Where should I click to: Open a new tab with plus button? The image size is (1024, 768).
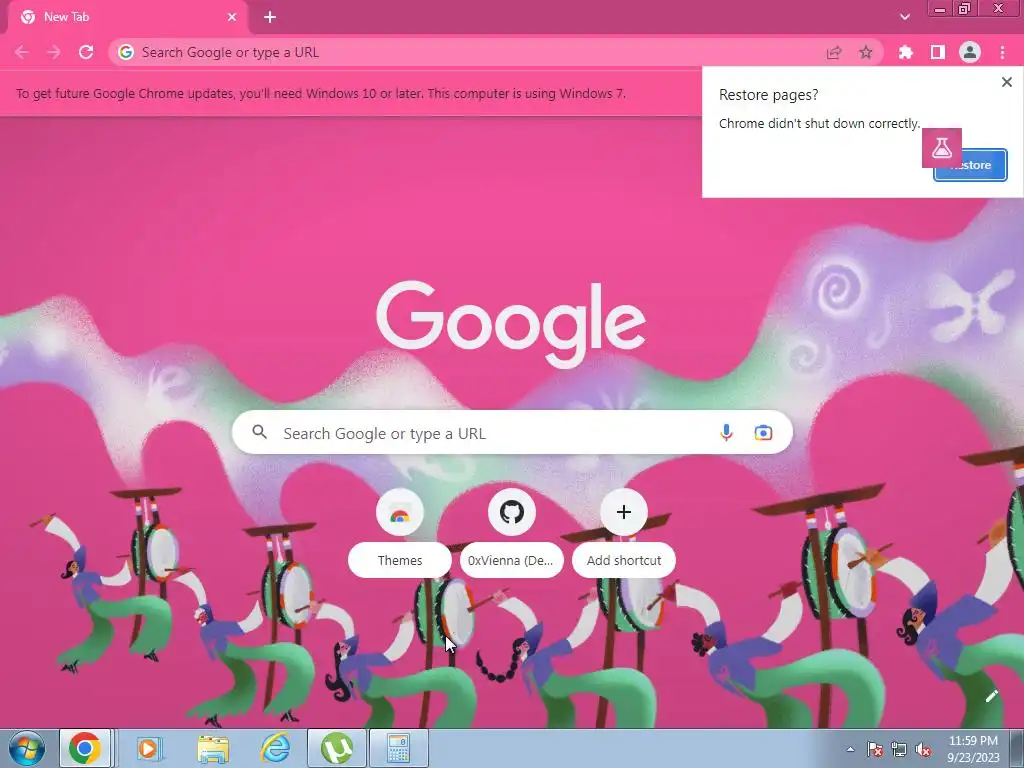click(x=270, y=17)
